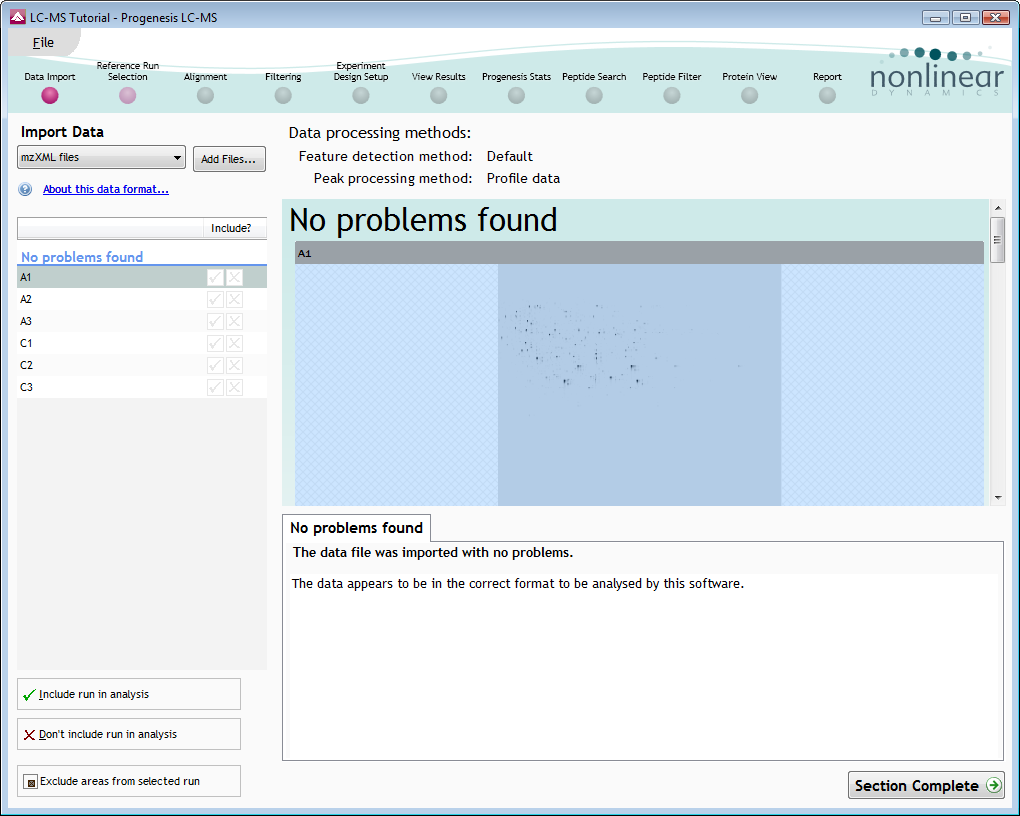Click Exclude areas from selected run button

tap(129, 781)
